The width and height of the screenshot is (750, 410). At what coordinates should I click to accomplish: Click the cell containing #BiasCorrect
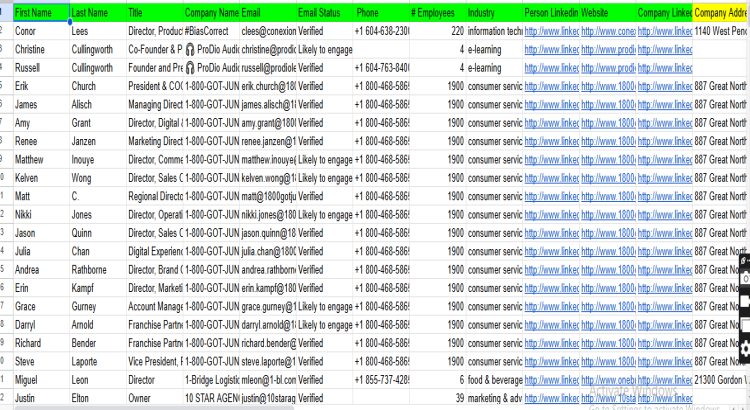(211, 32)
